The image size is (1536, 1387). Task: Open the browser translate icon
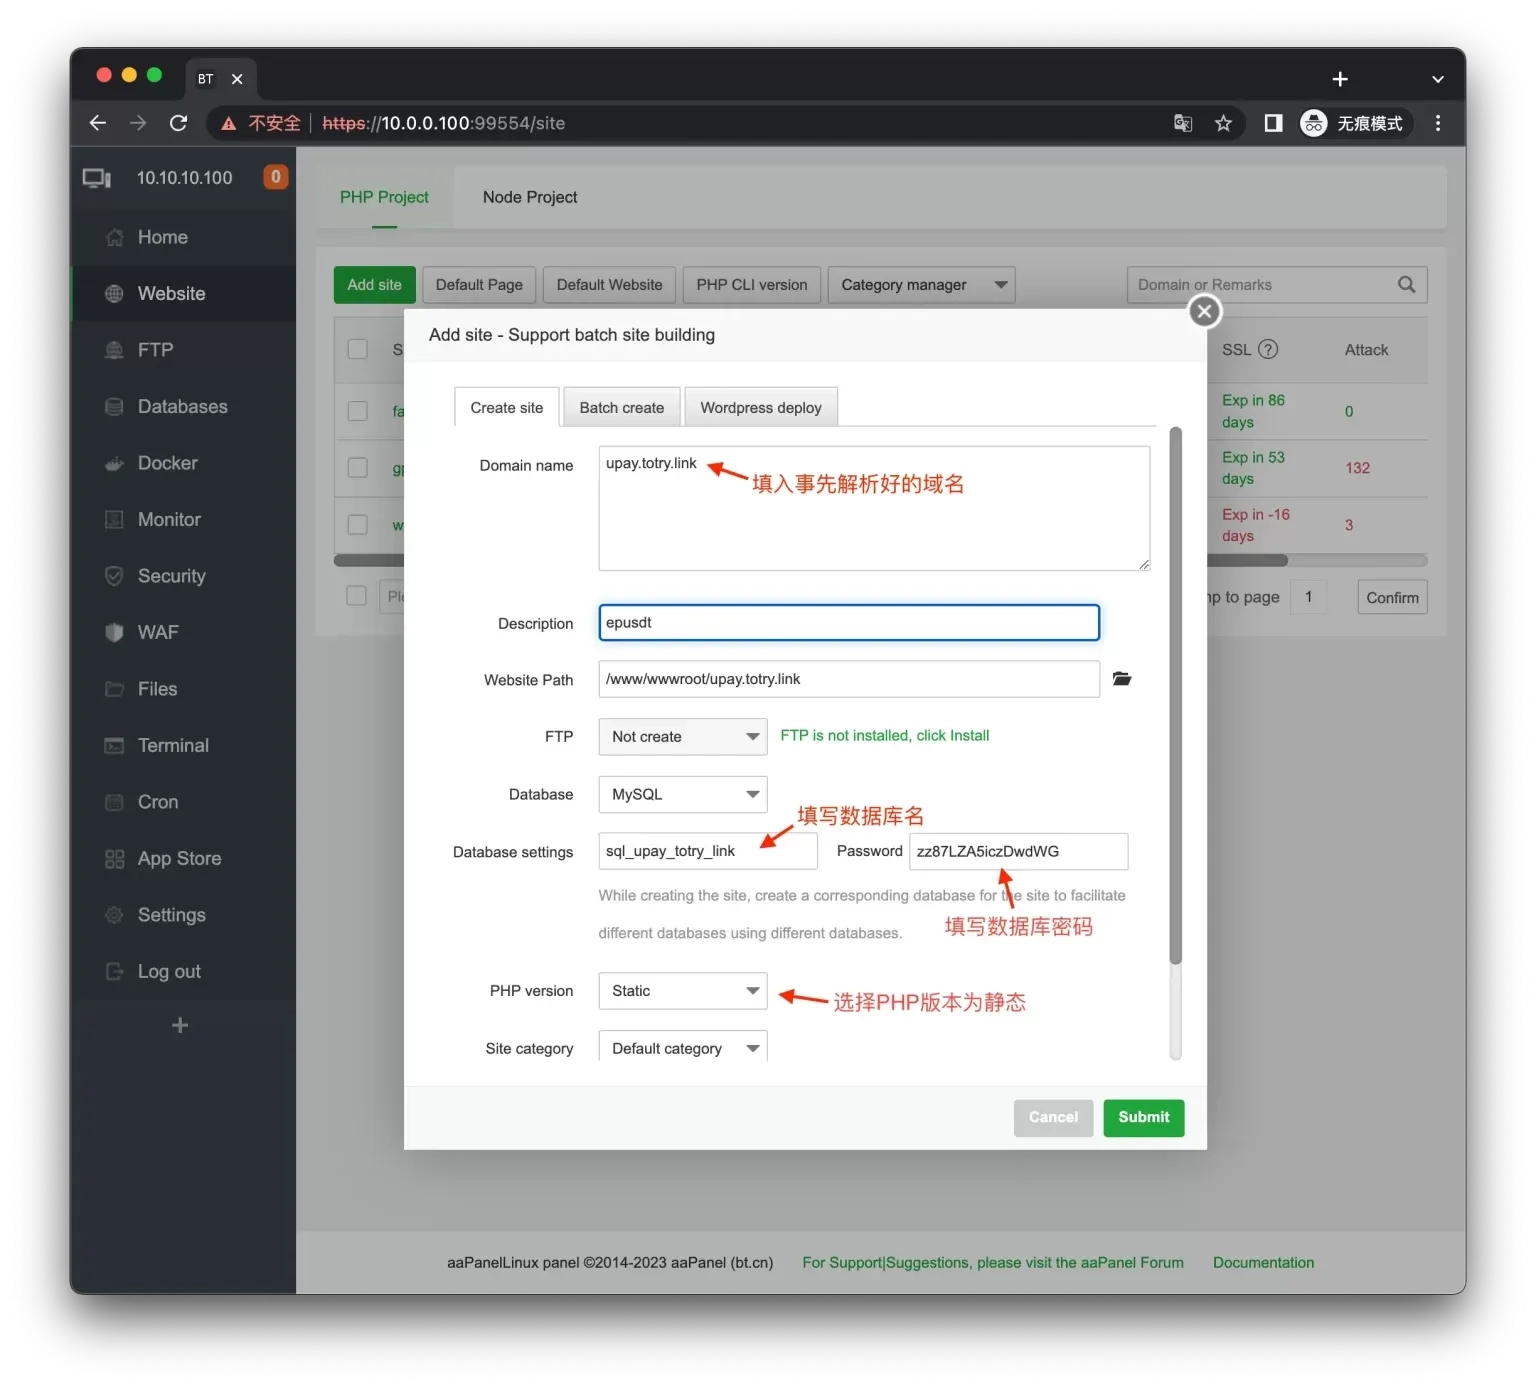click(1183, 123)
